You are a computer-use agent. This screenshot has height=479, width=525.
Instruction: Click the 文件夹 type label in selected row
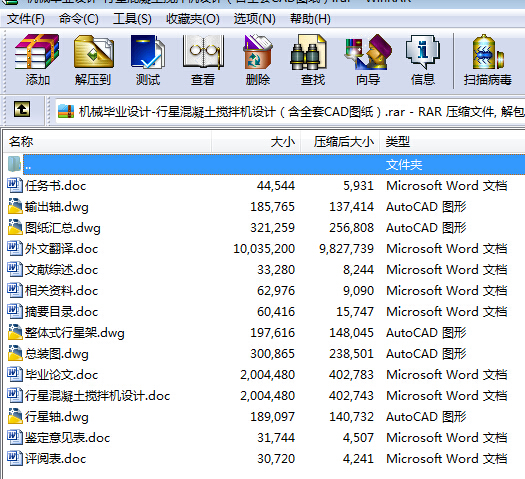pyautogui.click(x=404, y=165)
